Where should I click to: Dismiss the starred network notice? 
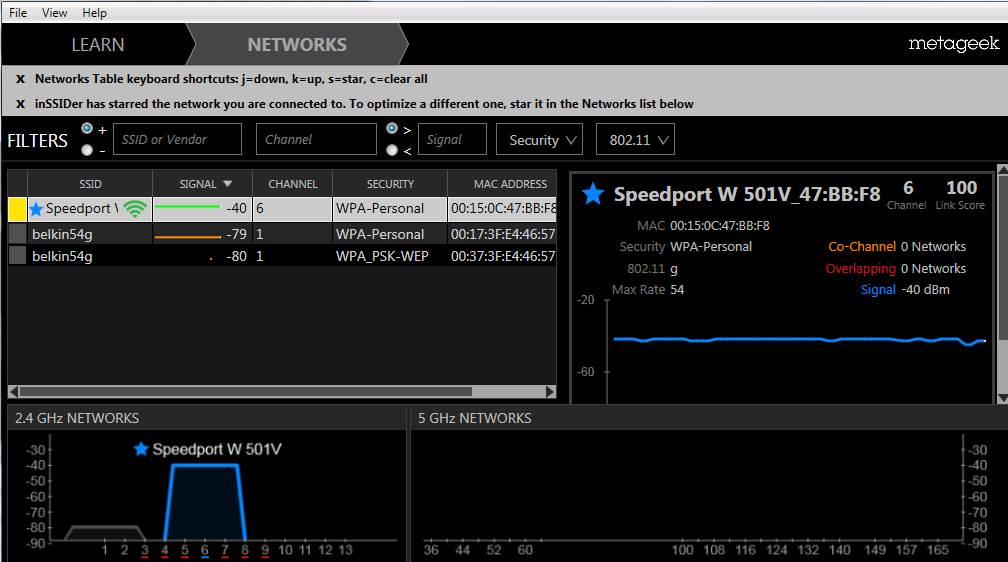(21, 104)
